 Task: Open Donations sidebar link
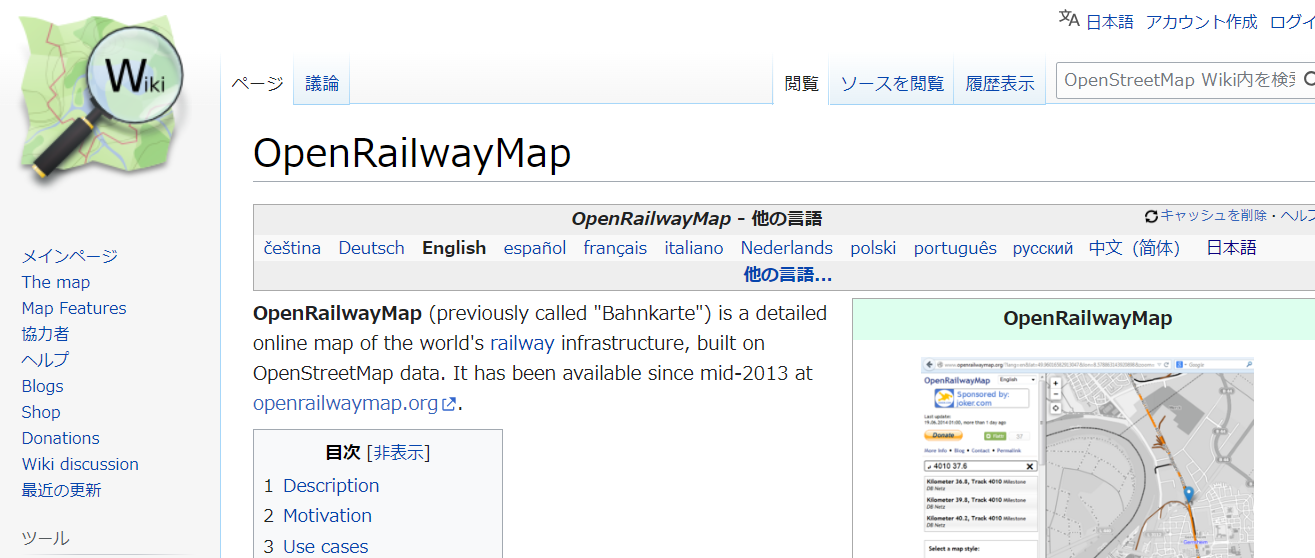click(x=61, y=438)
